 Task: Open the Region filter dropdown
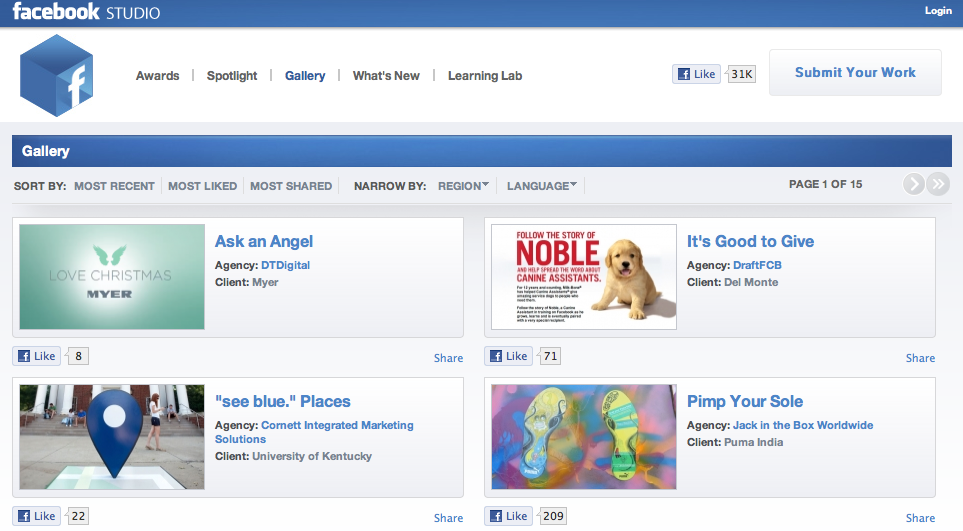pyautogui.click(x=463, y=185)
